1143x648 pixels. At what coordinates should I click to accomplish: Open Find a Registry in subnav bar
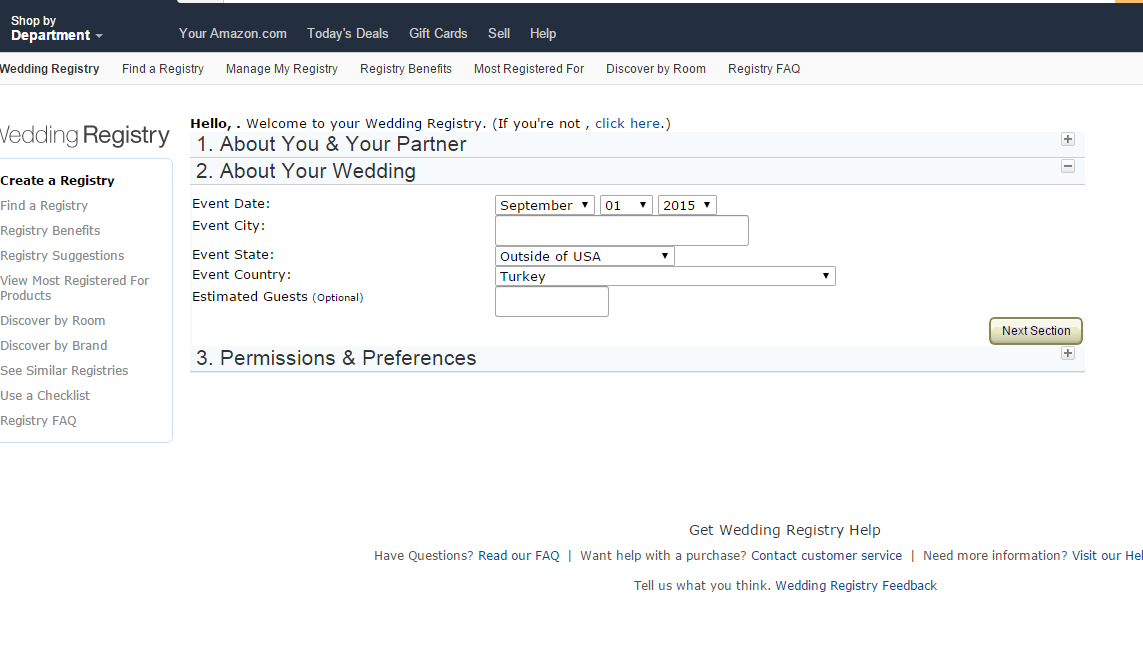163,69
